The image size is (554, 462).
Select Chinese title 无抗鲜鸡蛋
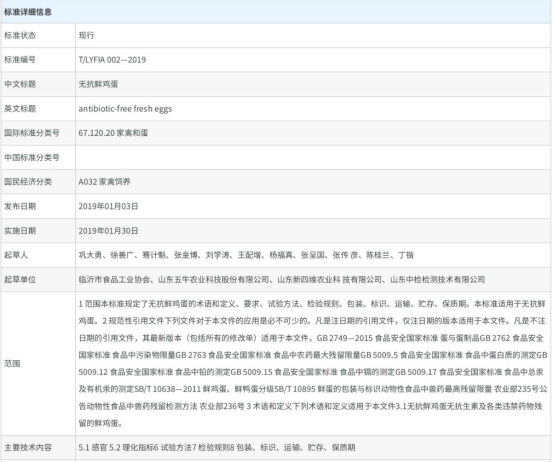click(x=98, y=84)
